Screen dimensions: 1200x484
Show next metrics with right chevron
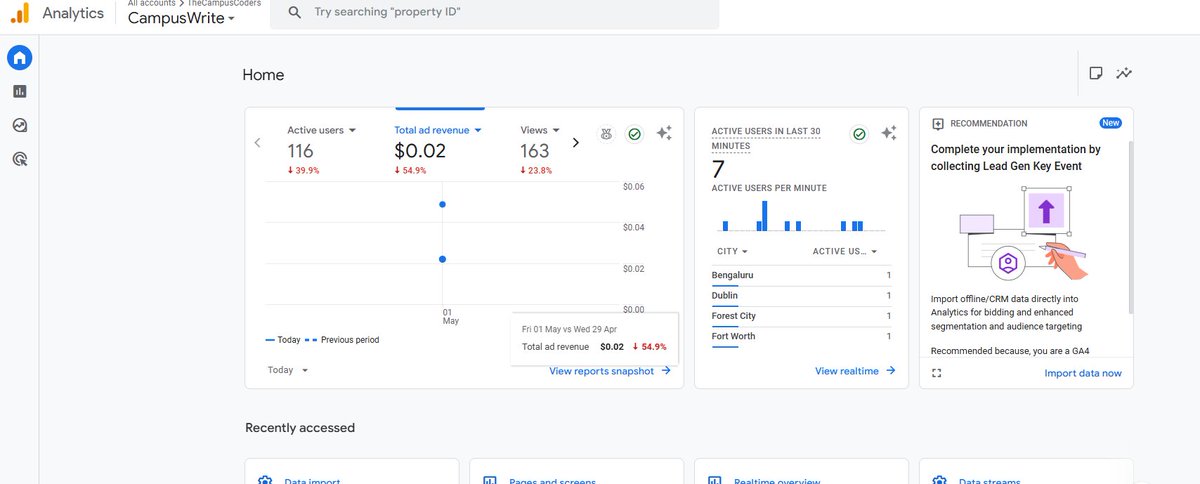(x=575, y=143)
